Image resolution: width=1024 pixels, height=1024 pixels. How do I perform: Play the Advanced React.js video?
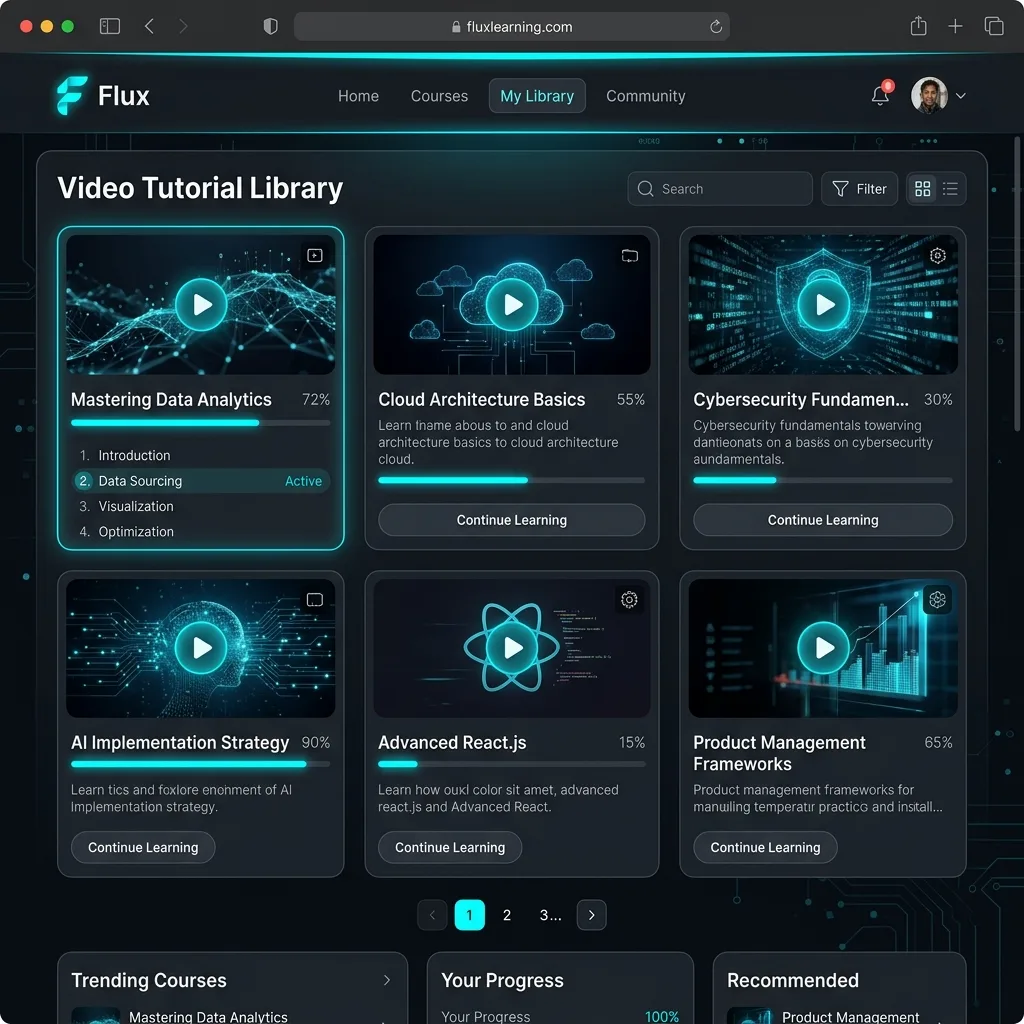pyautogui.click(x=512, y=647)
